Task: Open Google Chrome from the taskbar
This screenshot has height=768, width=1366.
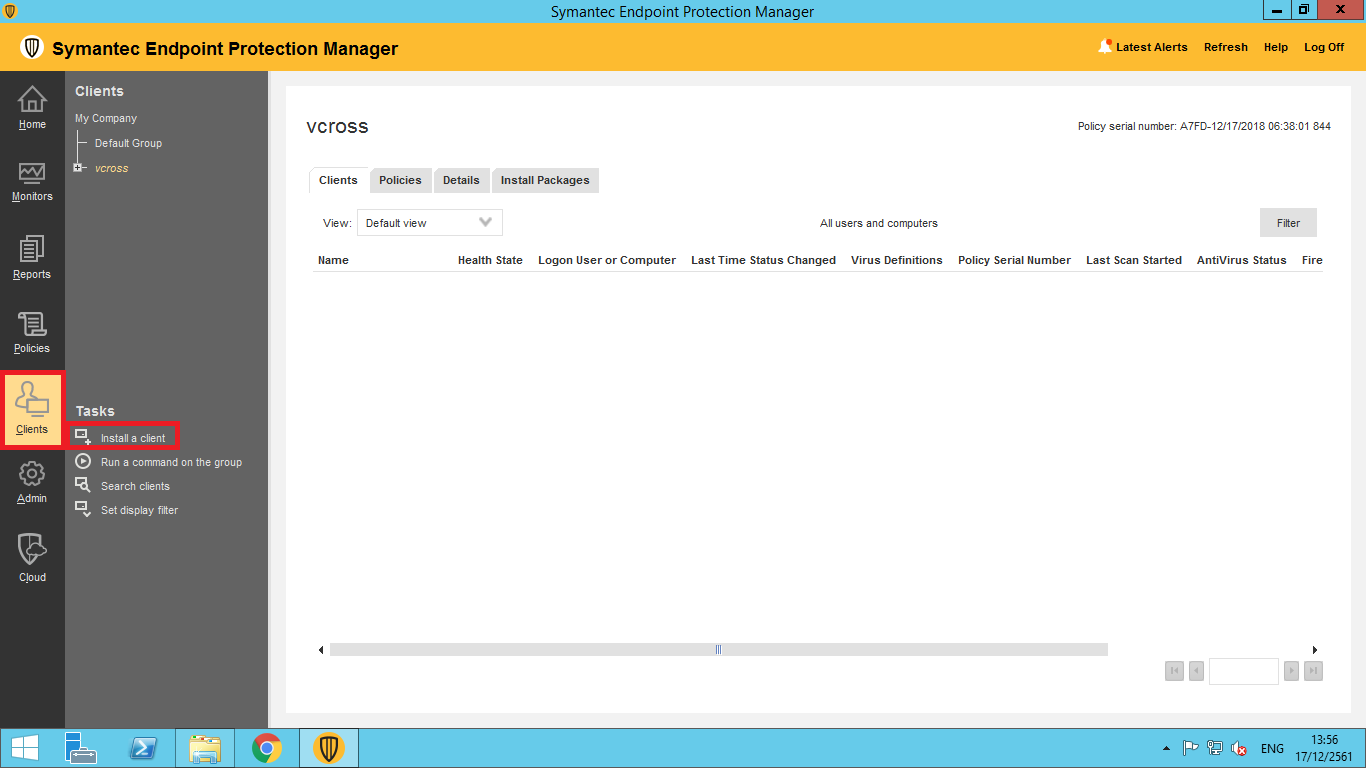Action: tap(267, 748)
